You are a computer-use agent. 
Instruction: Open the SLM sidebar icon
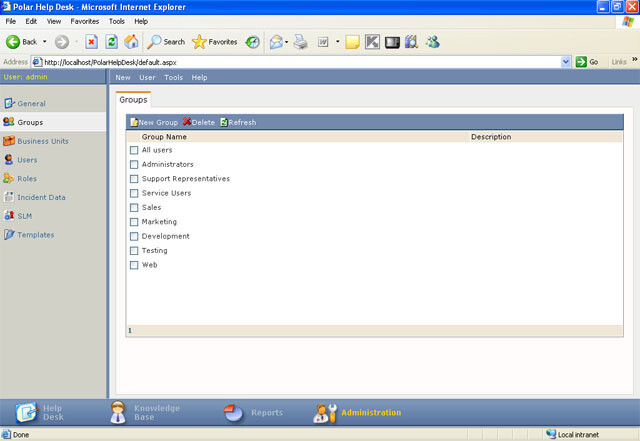[9, 216]
